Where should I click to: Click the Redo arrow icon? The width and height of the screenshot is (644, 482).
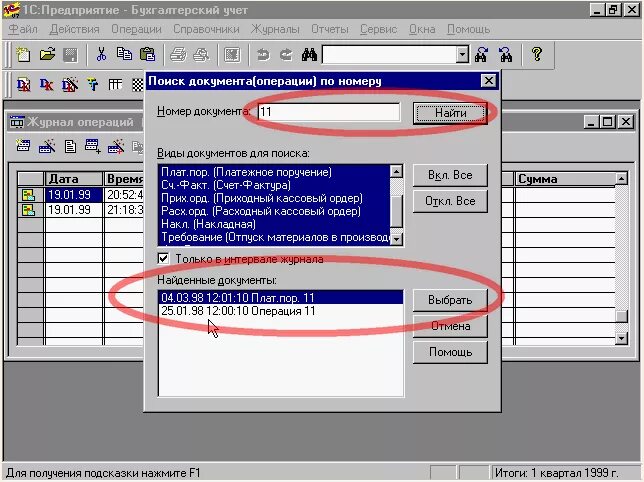pyautogui.click(x=286, y=54)
